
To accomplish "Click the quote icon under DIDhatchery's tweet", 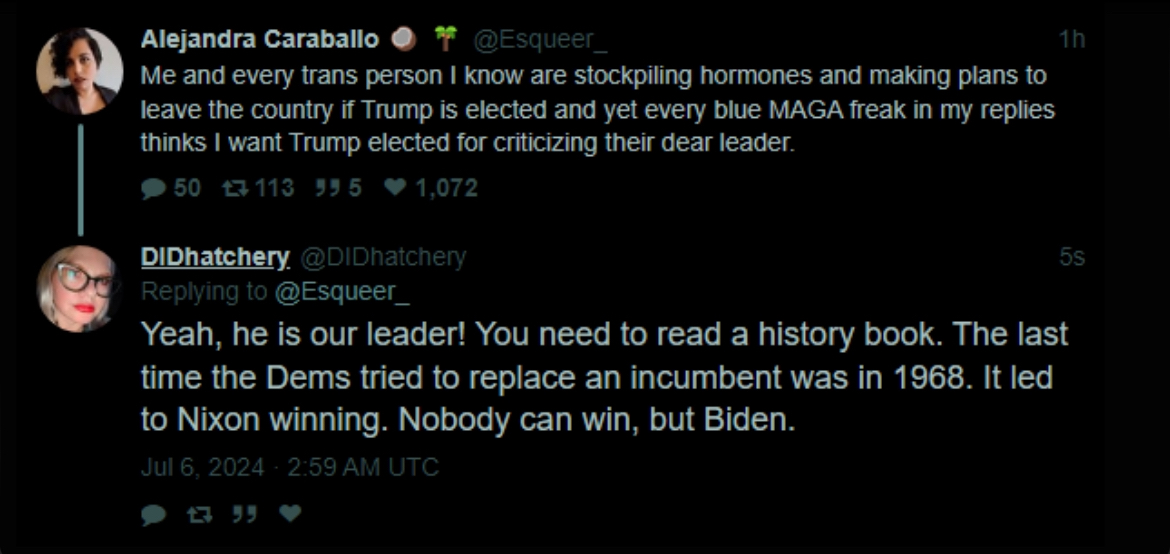I will 245,514.
